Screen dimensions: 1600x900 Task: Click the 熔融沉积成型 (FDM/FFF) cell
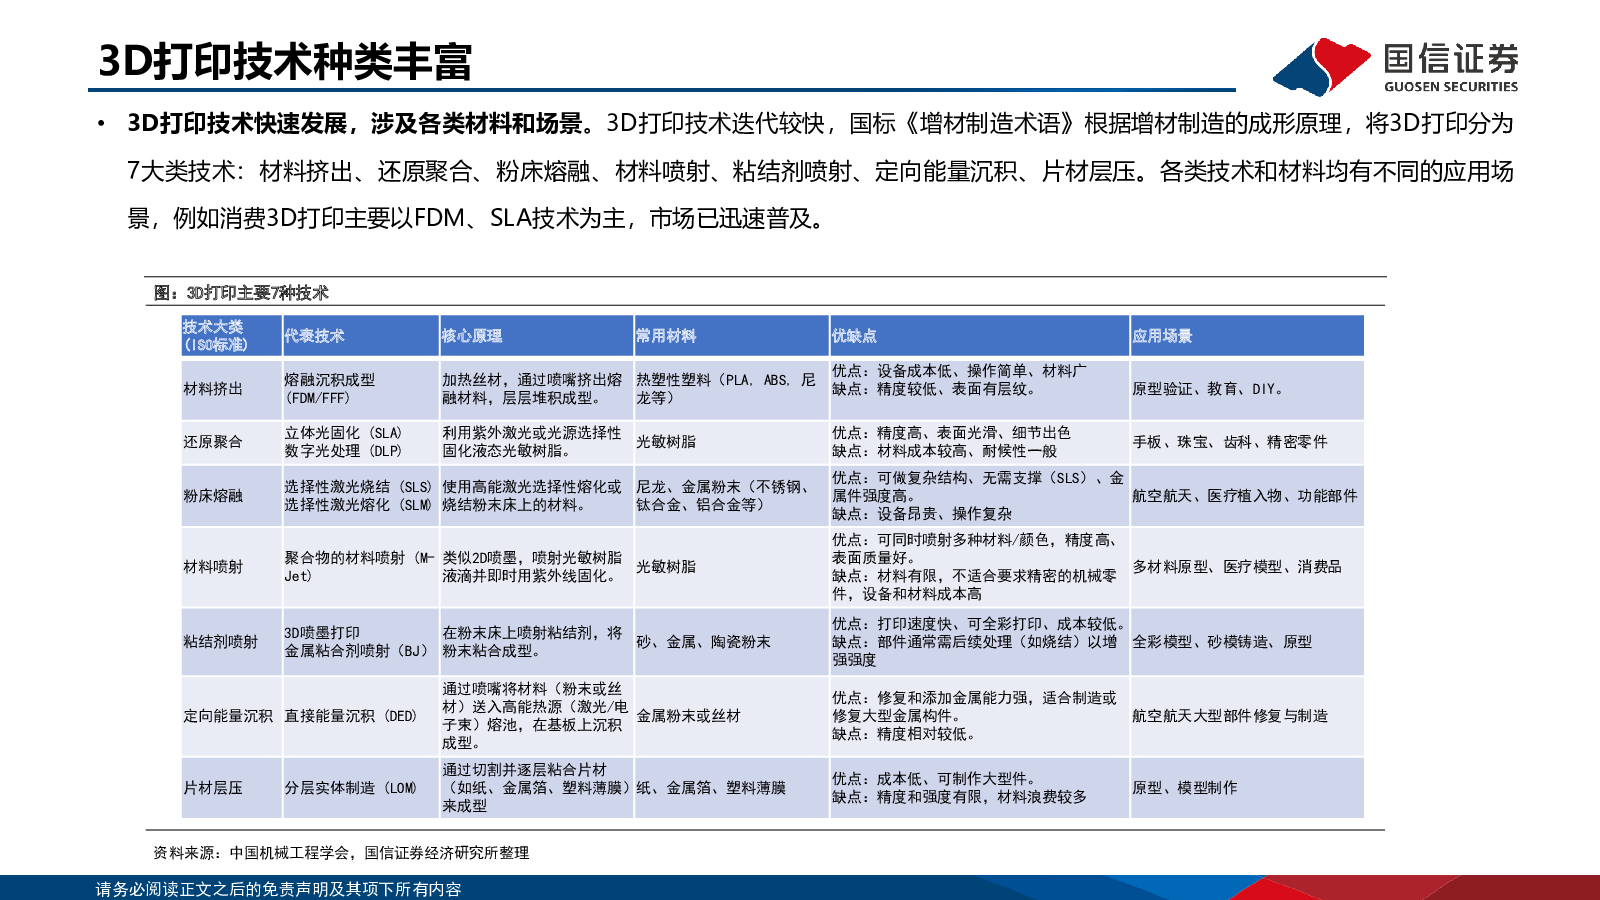coord(330,389)
